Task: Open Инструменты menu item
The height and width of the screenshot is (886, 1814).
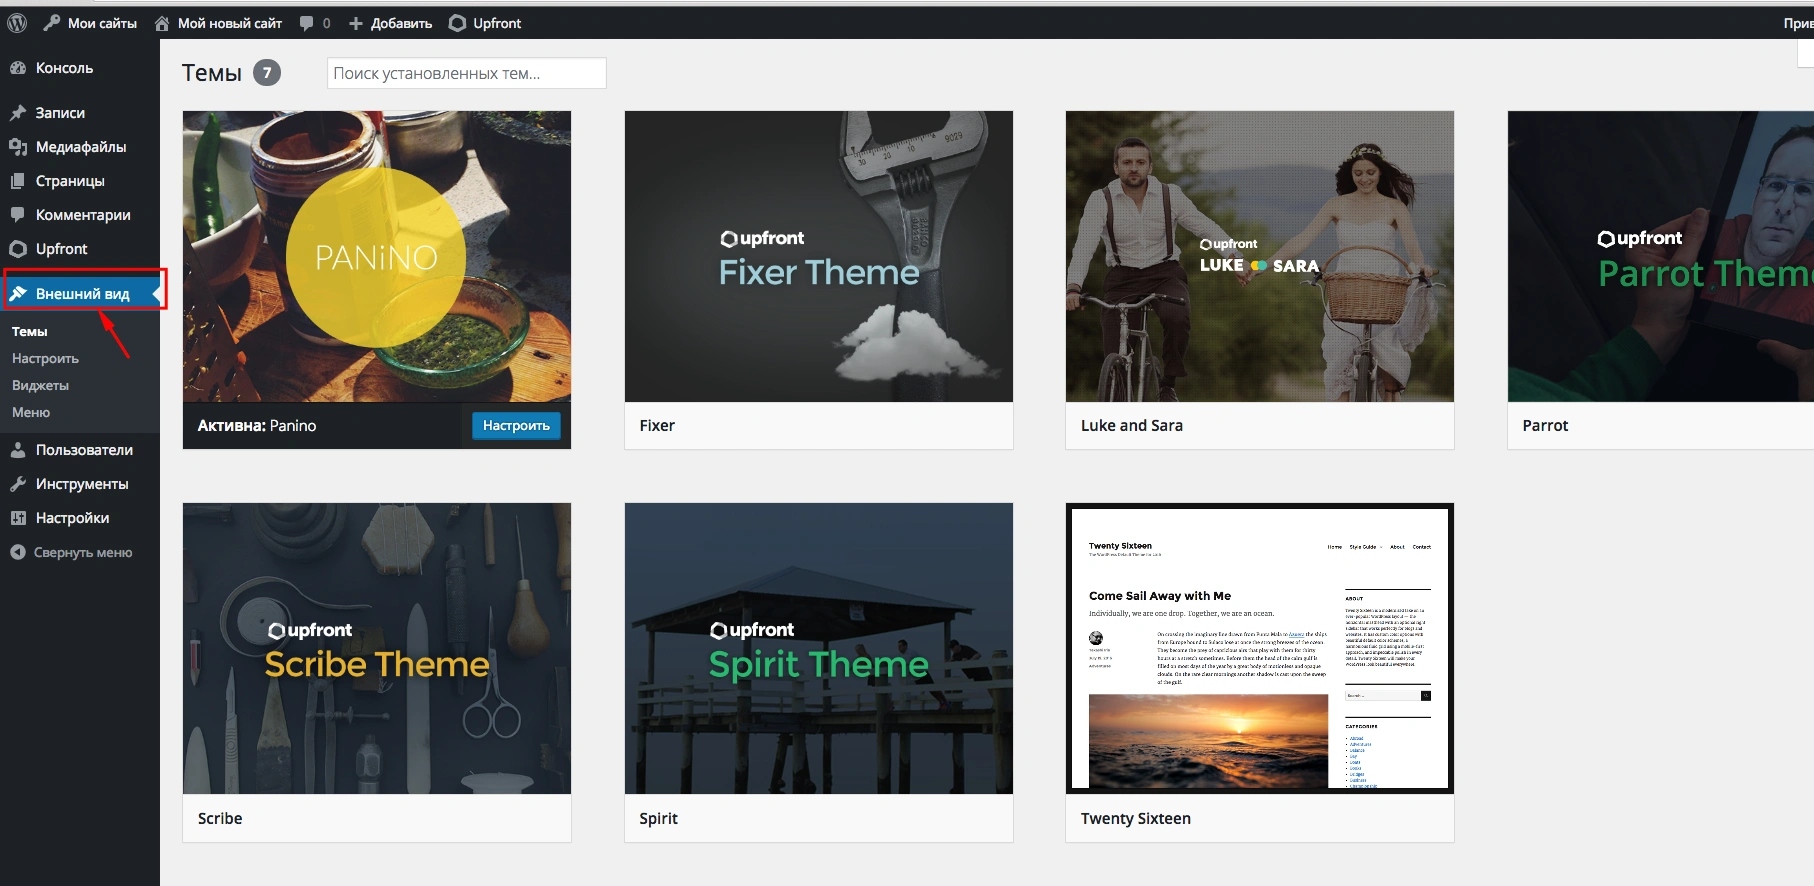Action: click(x=80, y=484)
